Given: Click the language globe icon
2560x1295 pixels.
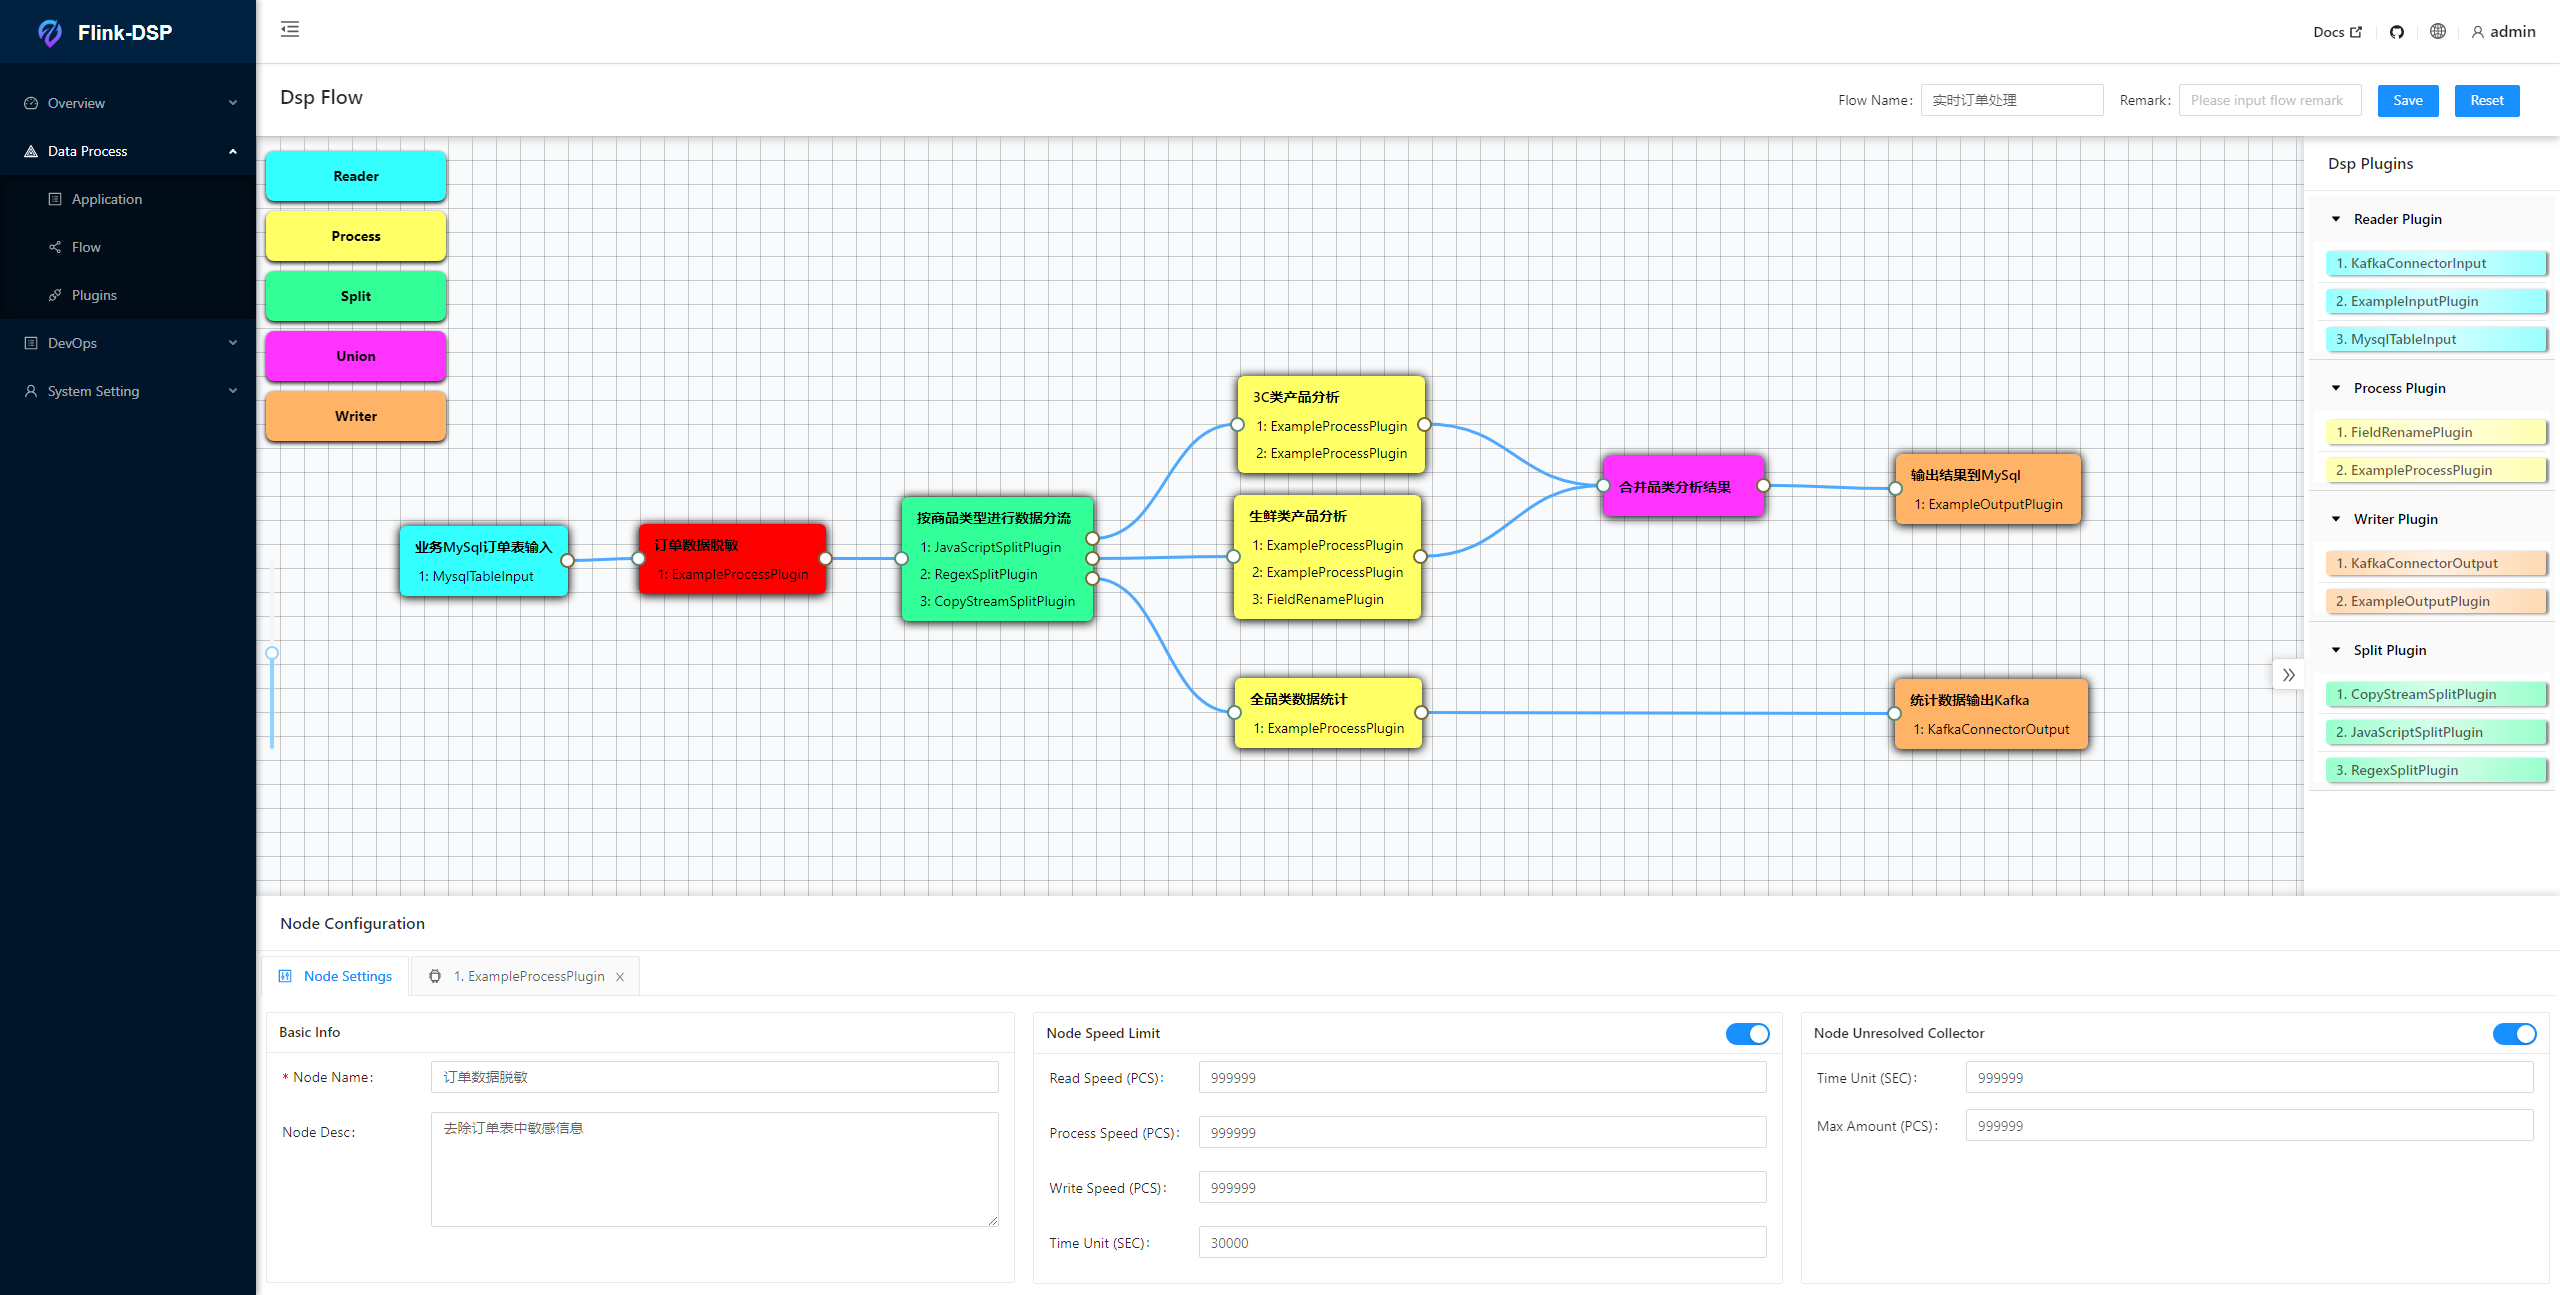Looking at the screenshot, I should tap(2438, 32).
